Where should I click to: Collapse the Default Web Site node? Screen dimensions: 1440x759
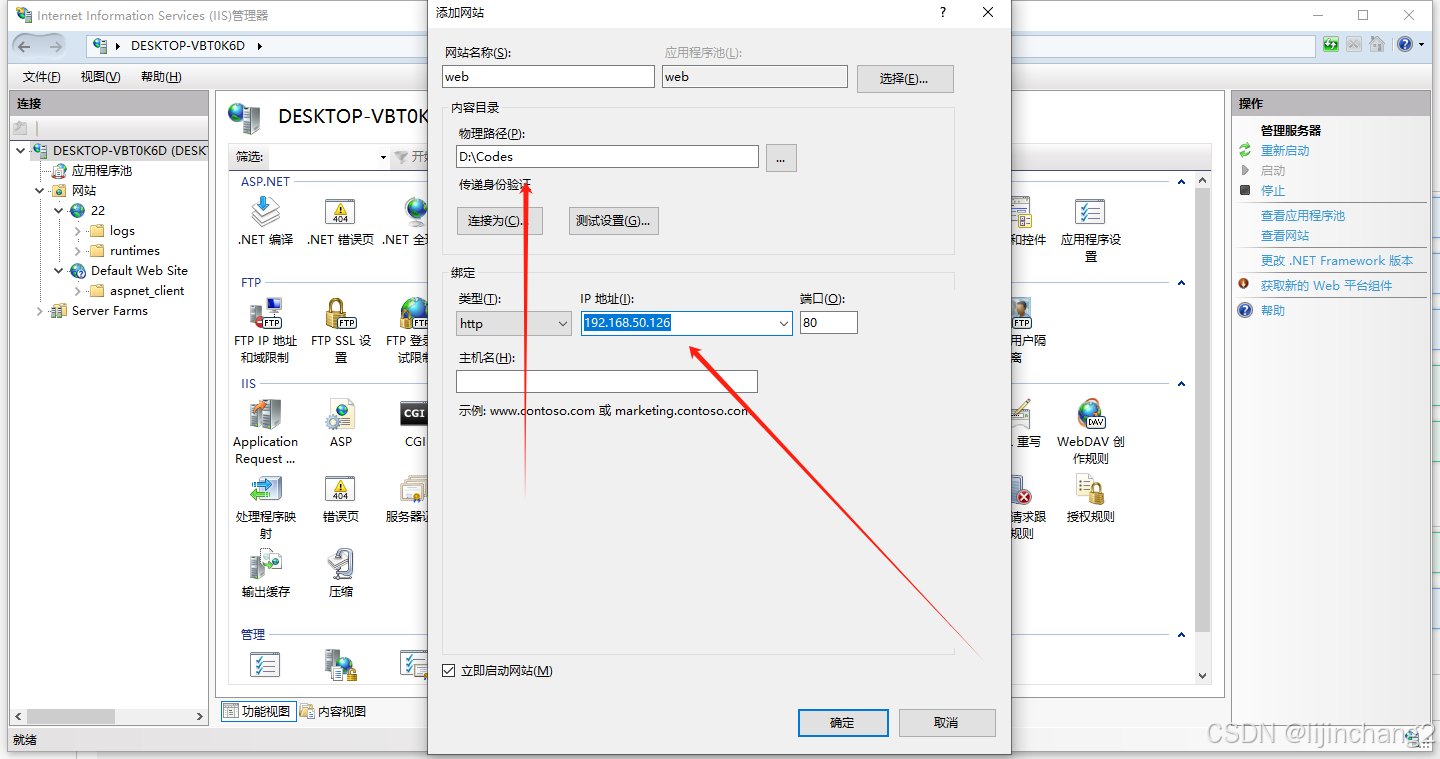59,270
